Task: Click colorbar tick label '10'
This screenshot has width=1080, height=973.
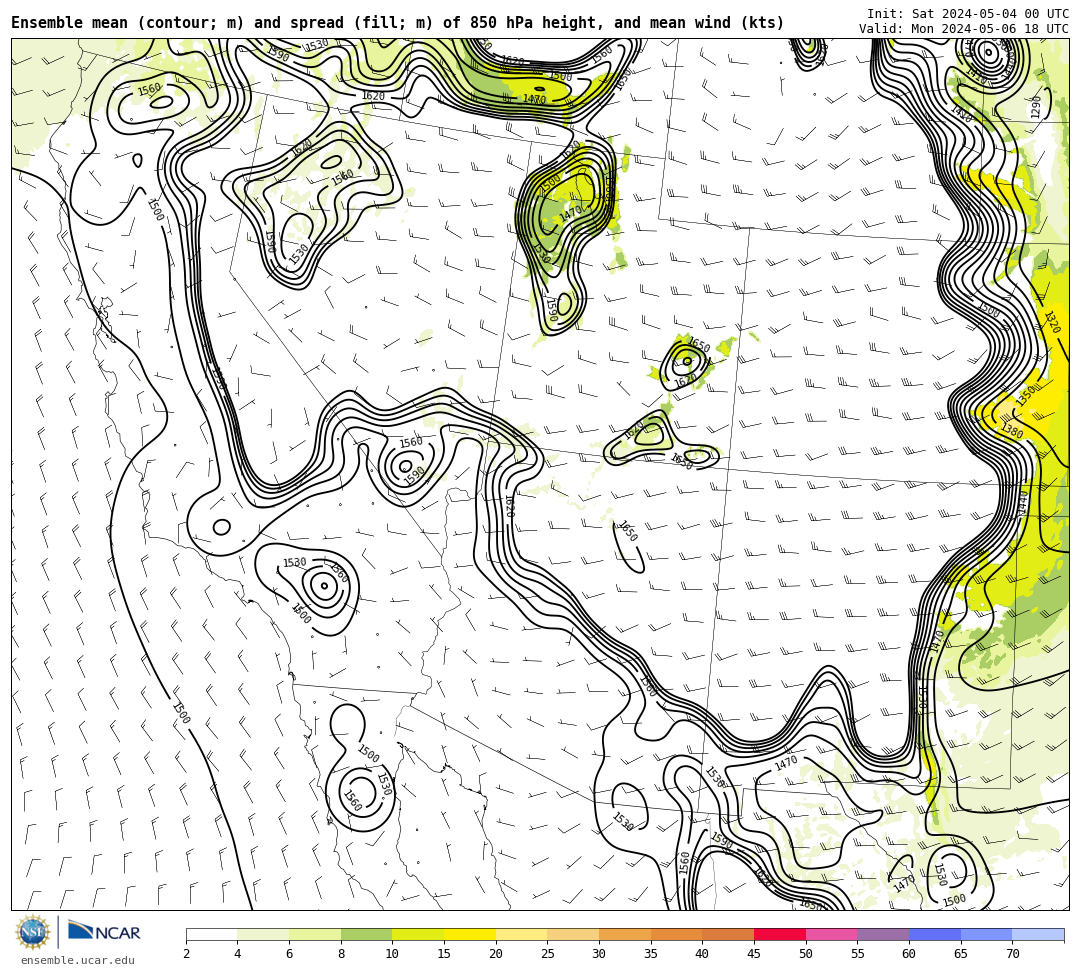Action: pyautogui.click(x=393, y=954)
